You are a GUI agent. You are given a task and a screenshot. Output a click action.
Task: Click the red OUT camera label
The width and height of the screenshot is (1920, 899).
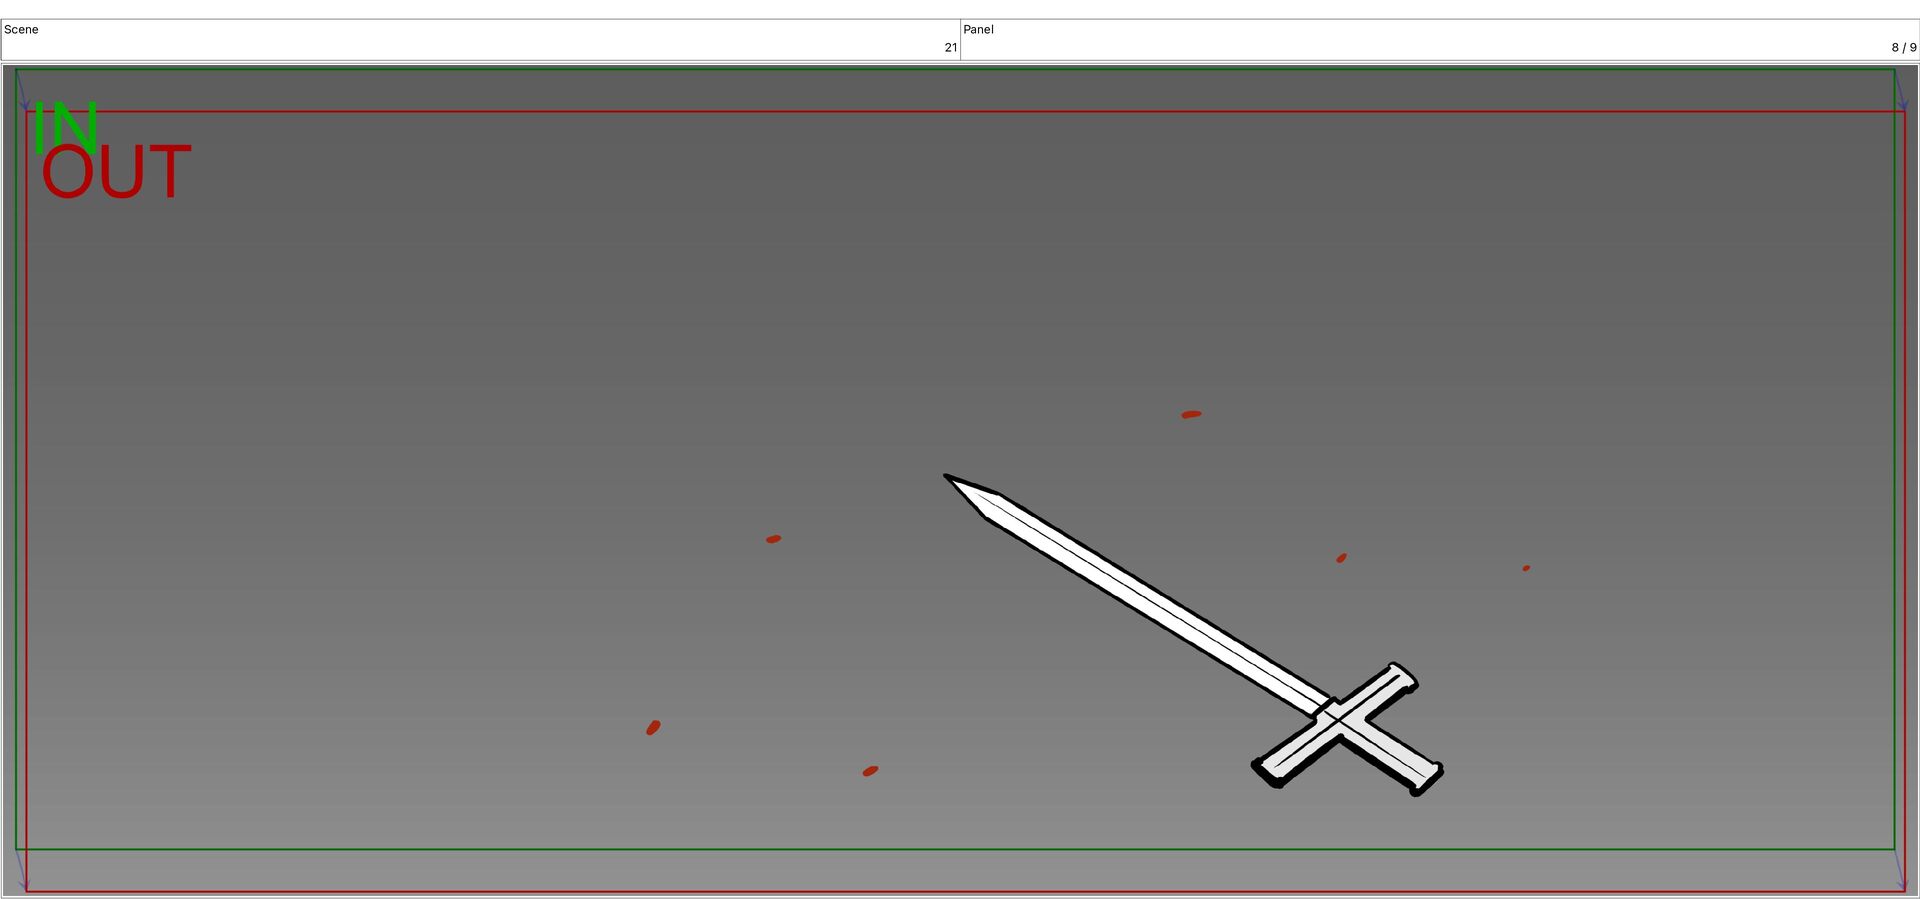point(116,173)
